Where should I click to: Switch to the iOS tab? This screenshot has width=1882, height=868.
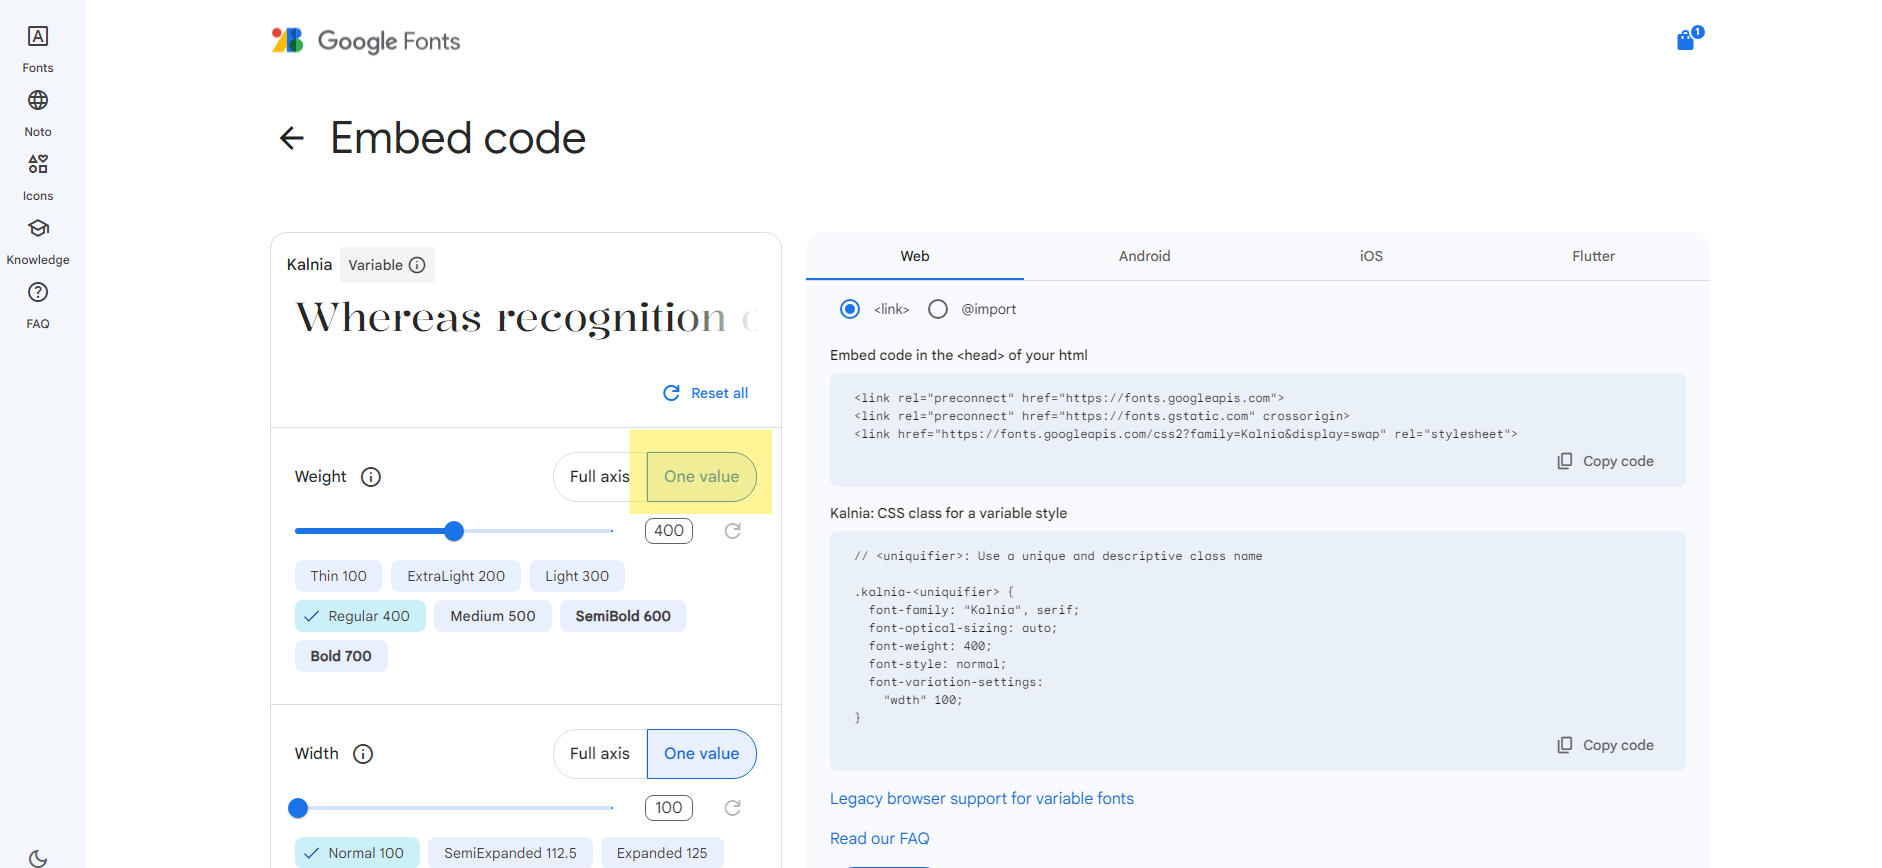[x=1371, y=256]
